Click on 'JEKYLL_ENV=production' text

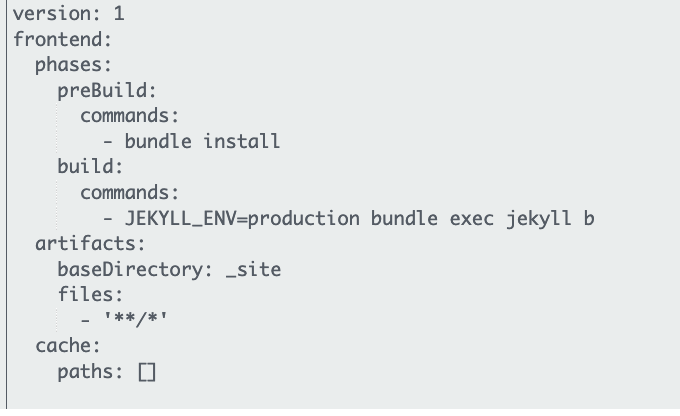(242, 218)
